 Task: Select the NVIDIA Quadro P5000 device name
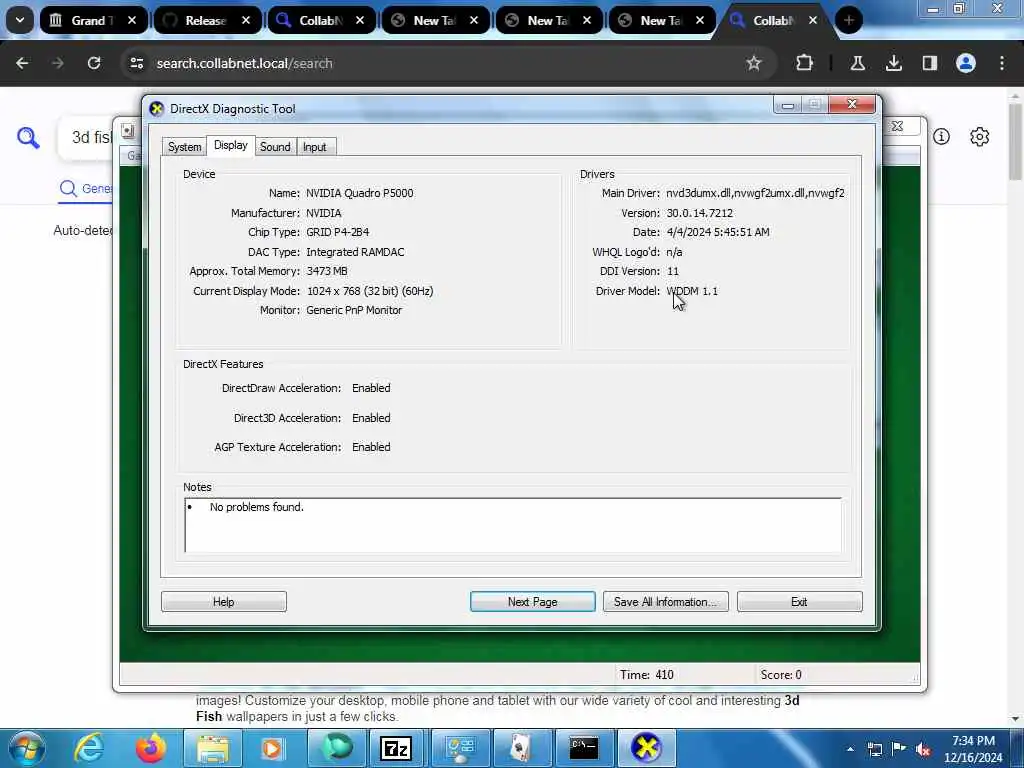359,193
